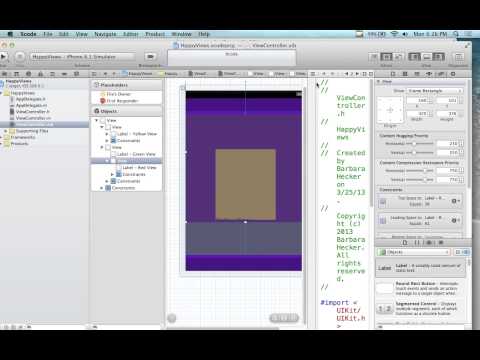Open the Editor menu

(x=130, y=34)
